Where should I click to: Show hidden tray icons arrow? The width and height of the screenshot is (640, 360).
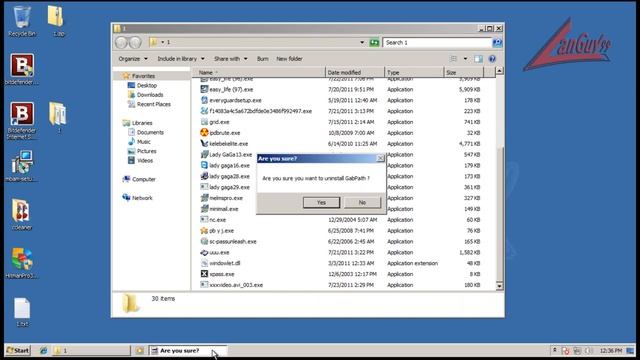554,350
